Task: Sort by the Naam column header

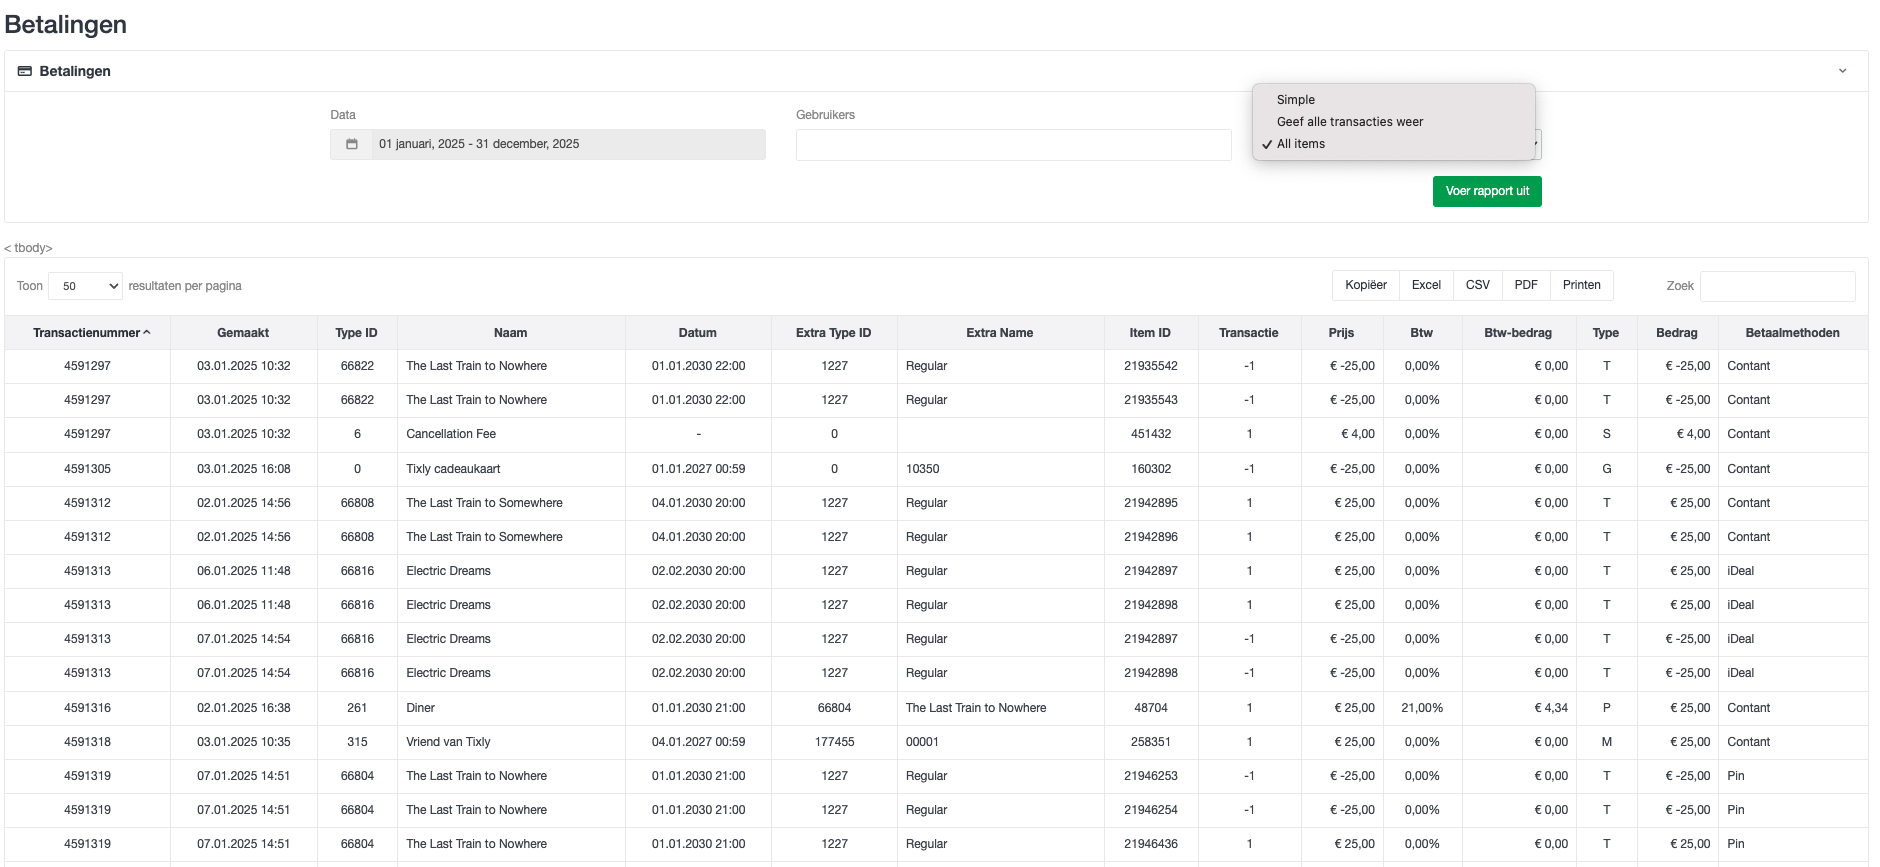Action: pyautogui.click(x=510, y=333)
